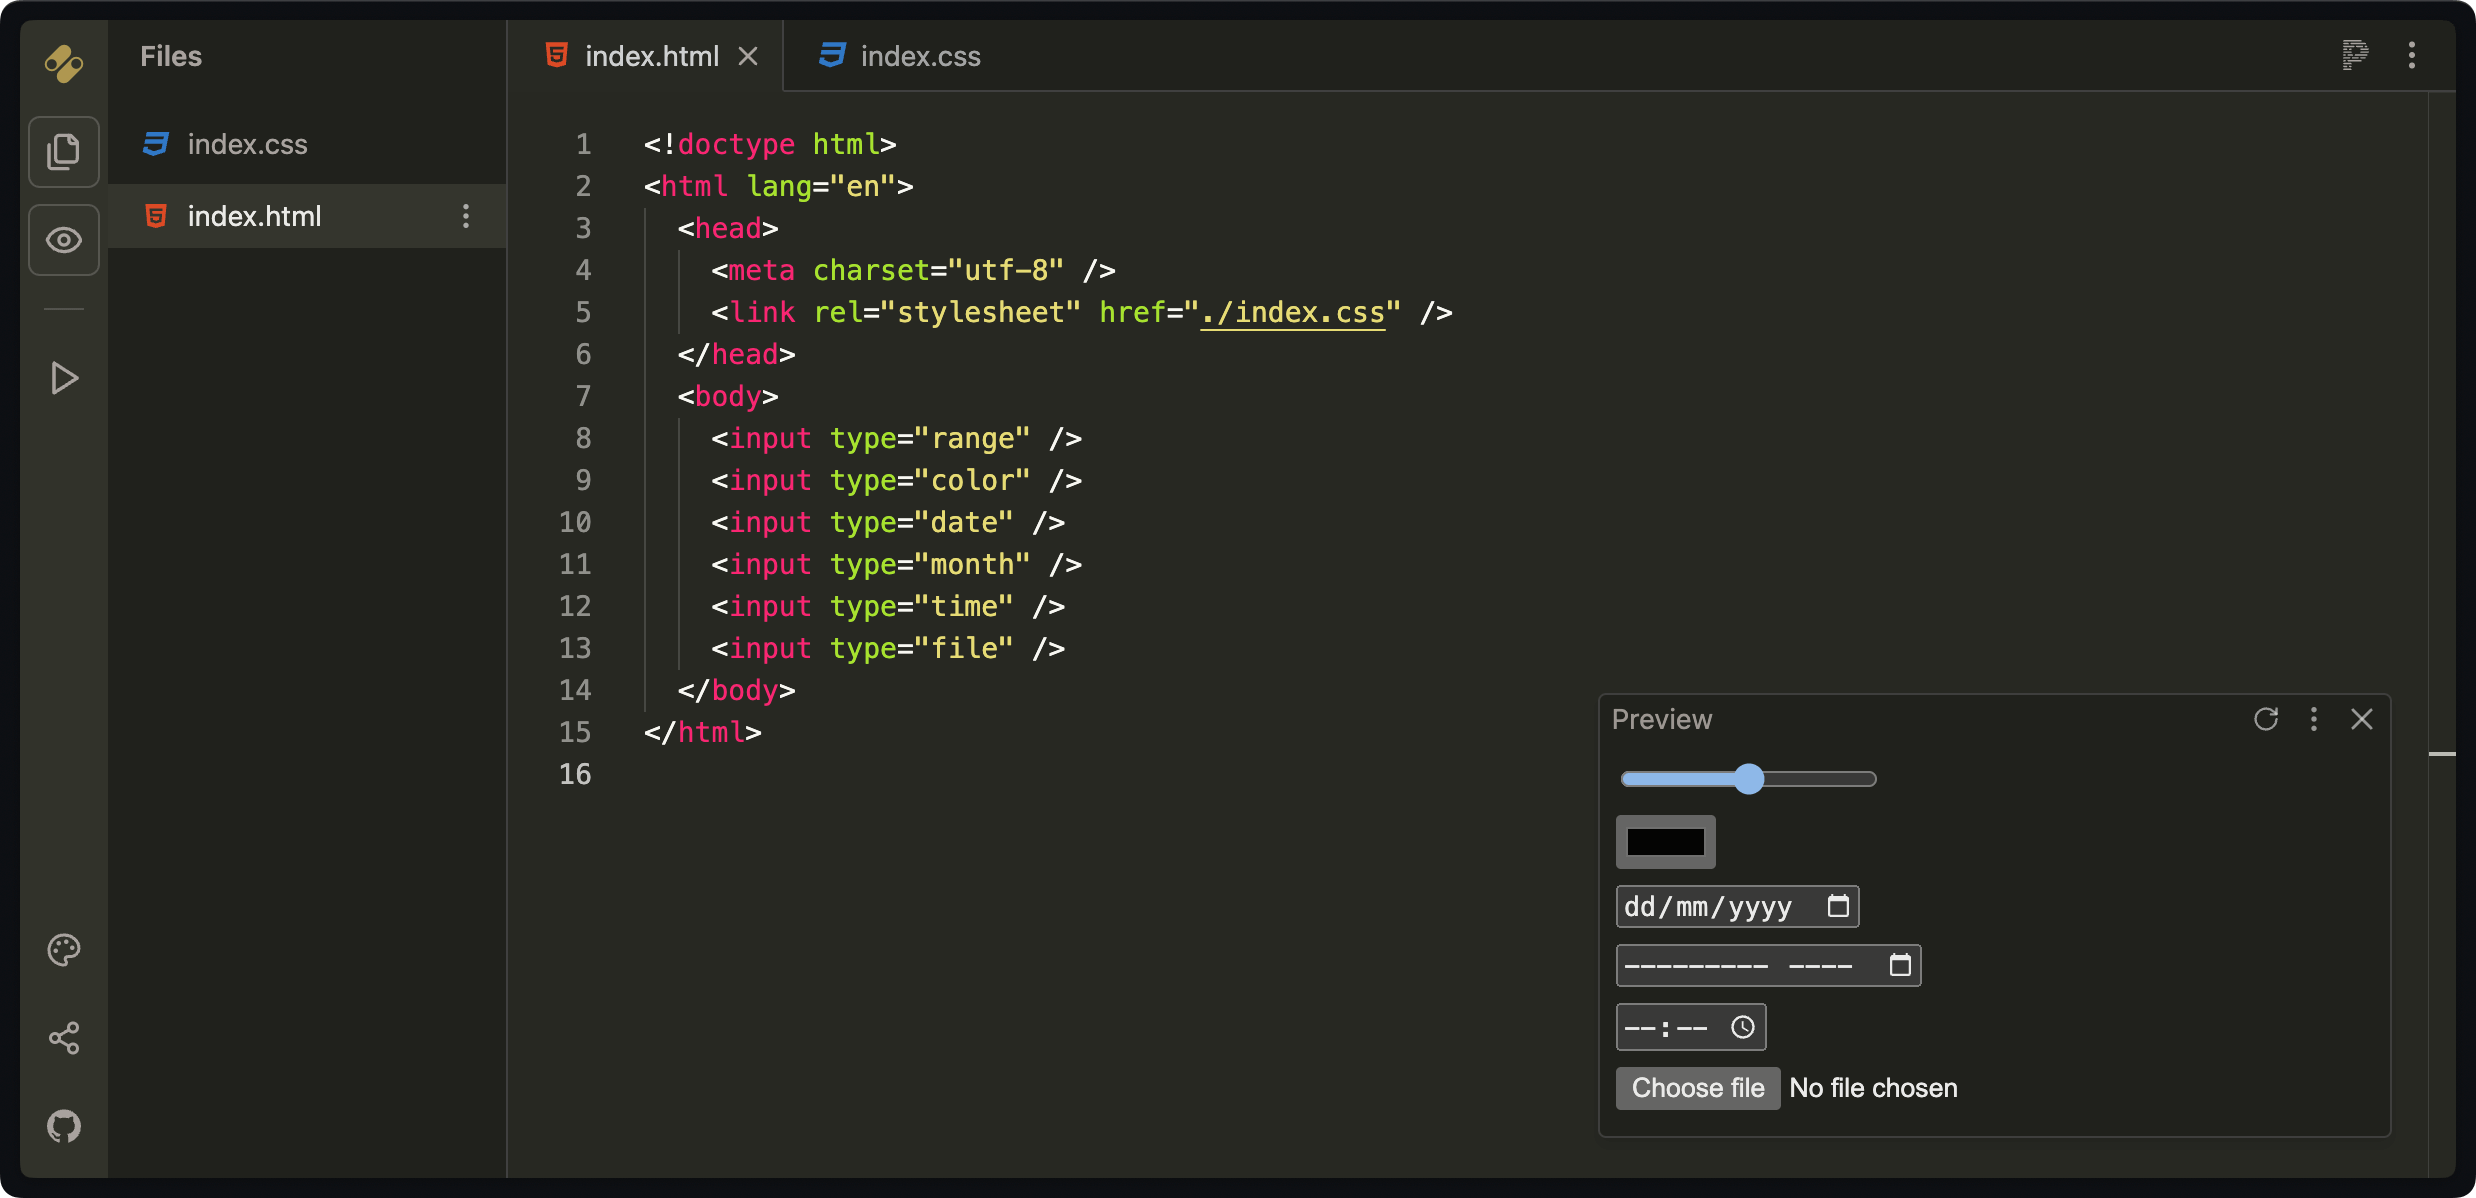The height and width of the screenshot is (1198, 2476).
Task: Open the theme palette icon
Action: pyautogui.click(x=64, y=950)
